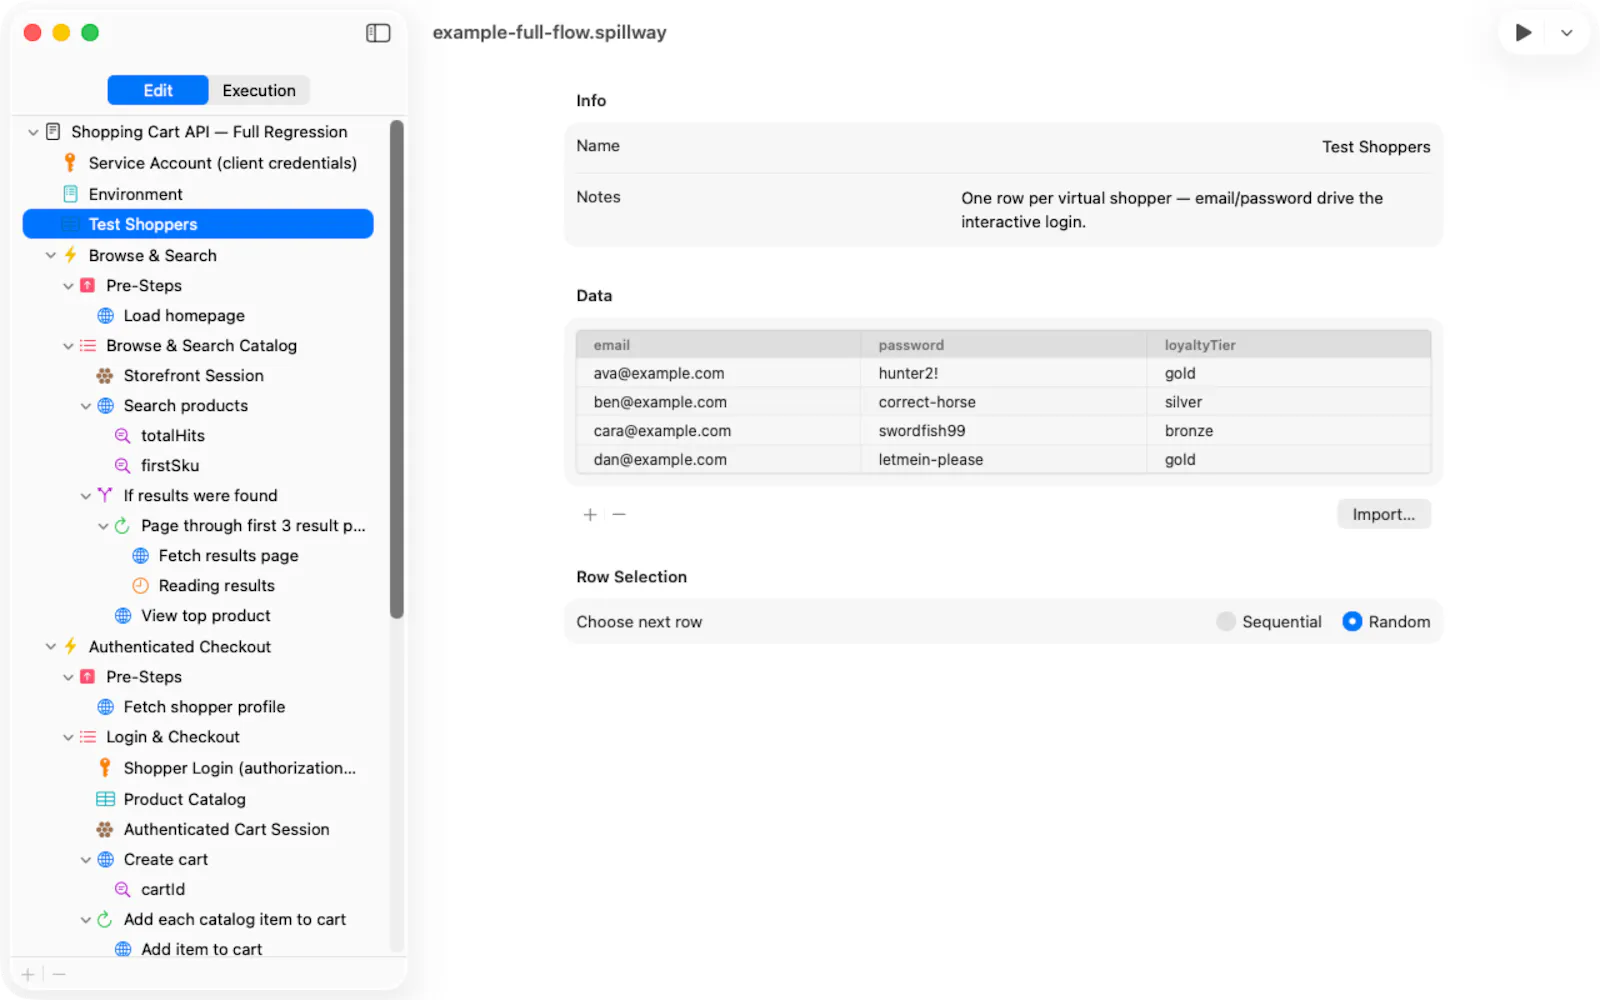The height and width of the screenshot is (1000, 1600).
Task: Collapse Authenticated Checkout scenario
Action: coord(51,647)
